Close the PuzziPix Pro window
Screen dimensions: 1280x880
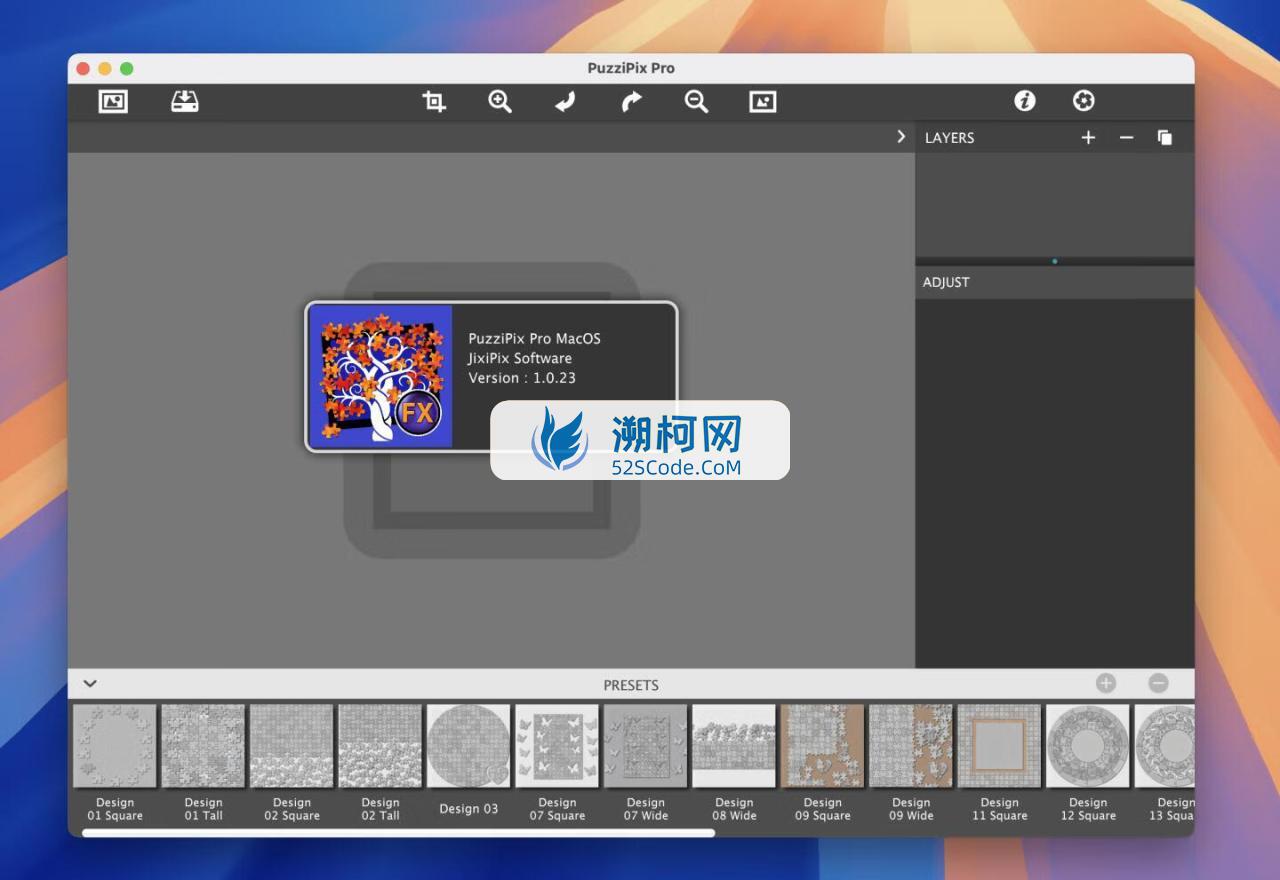[83, 68]
